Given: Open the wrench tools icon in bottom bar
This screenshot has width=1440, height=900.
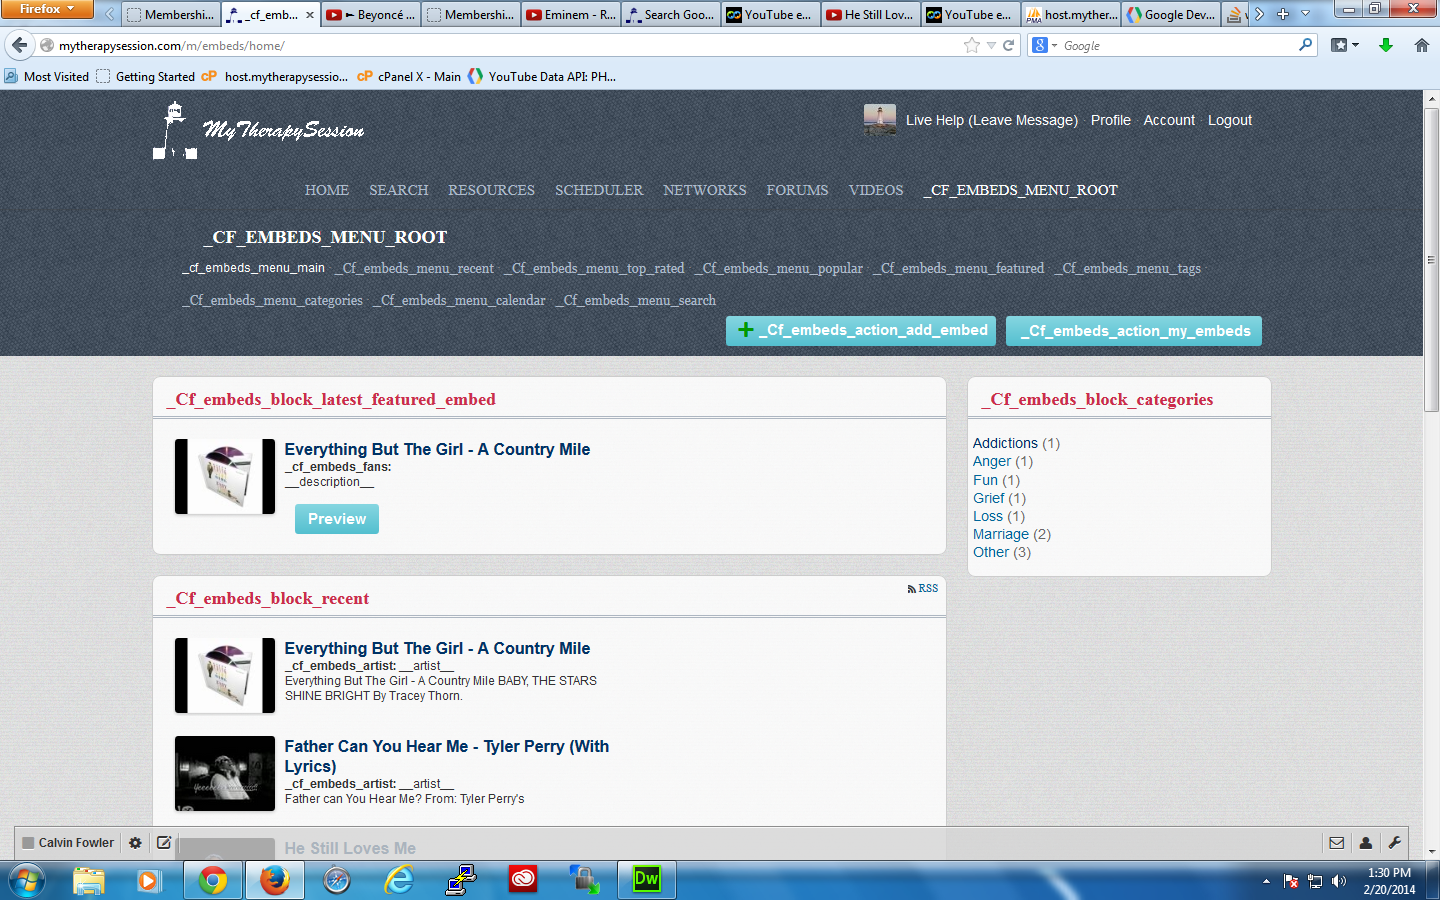Looking at the screenshot, I should coord(1395,843).
